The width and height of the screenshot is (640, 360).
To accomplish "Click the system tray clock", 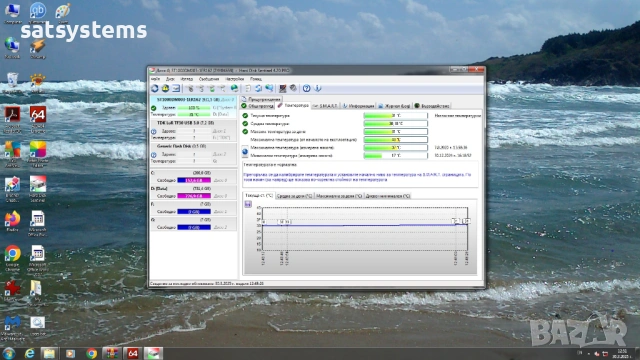I will click(x=622, y=353).
